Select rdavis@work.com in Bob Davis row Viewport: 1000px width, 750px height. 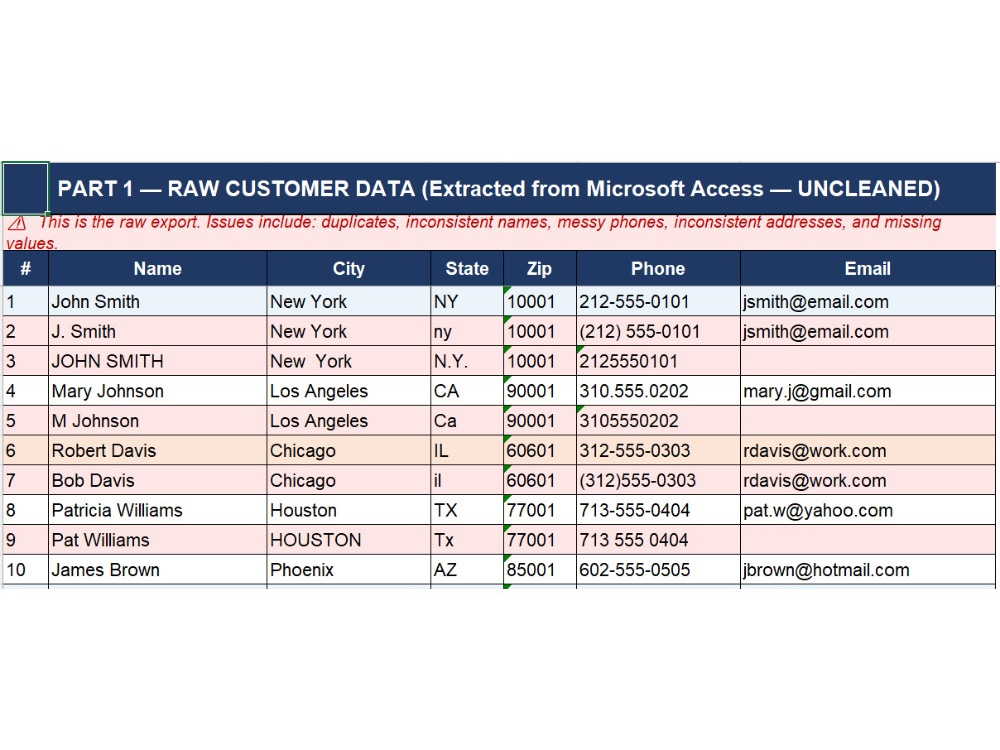point(868,480)
